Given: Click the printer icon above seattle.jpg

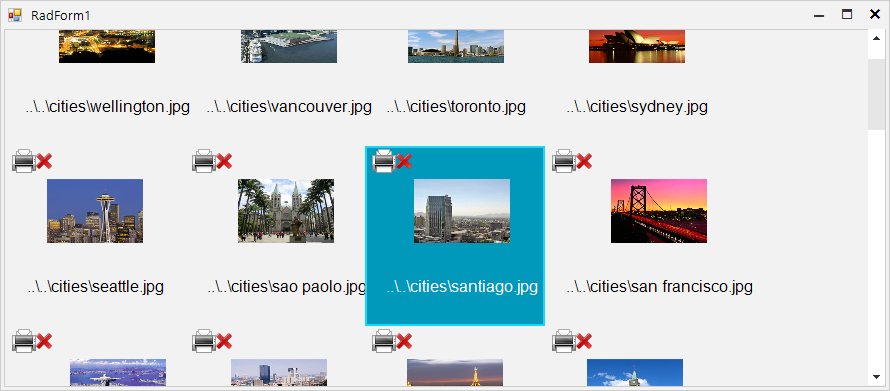Looking at the screenshot, I should point(24,161).
